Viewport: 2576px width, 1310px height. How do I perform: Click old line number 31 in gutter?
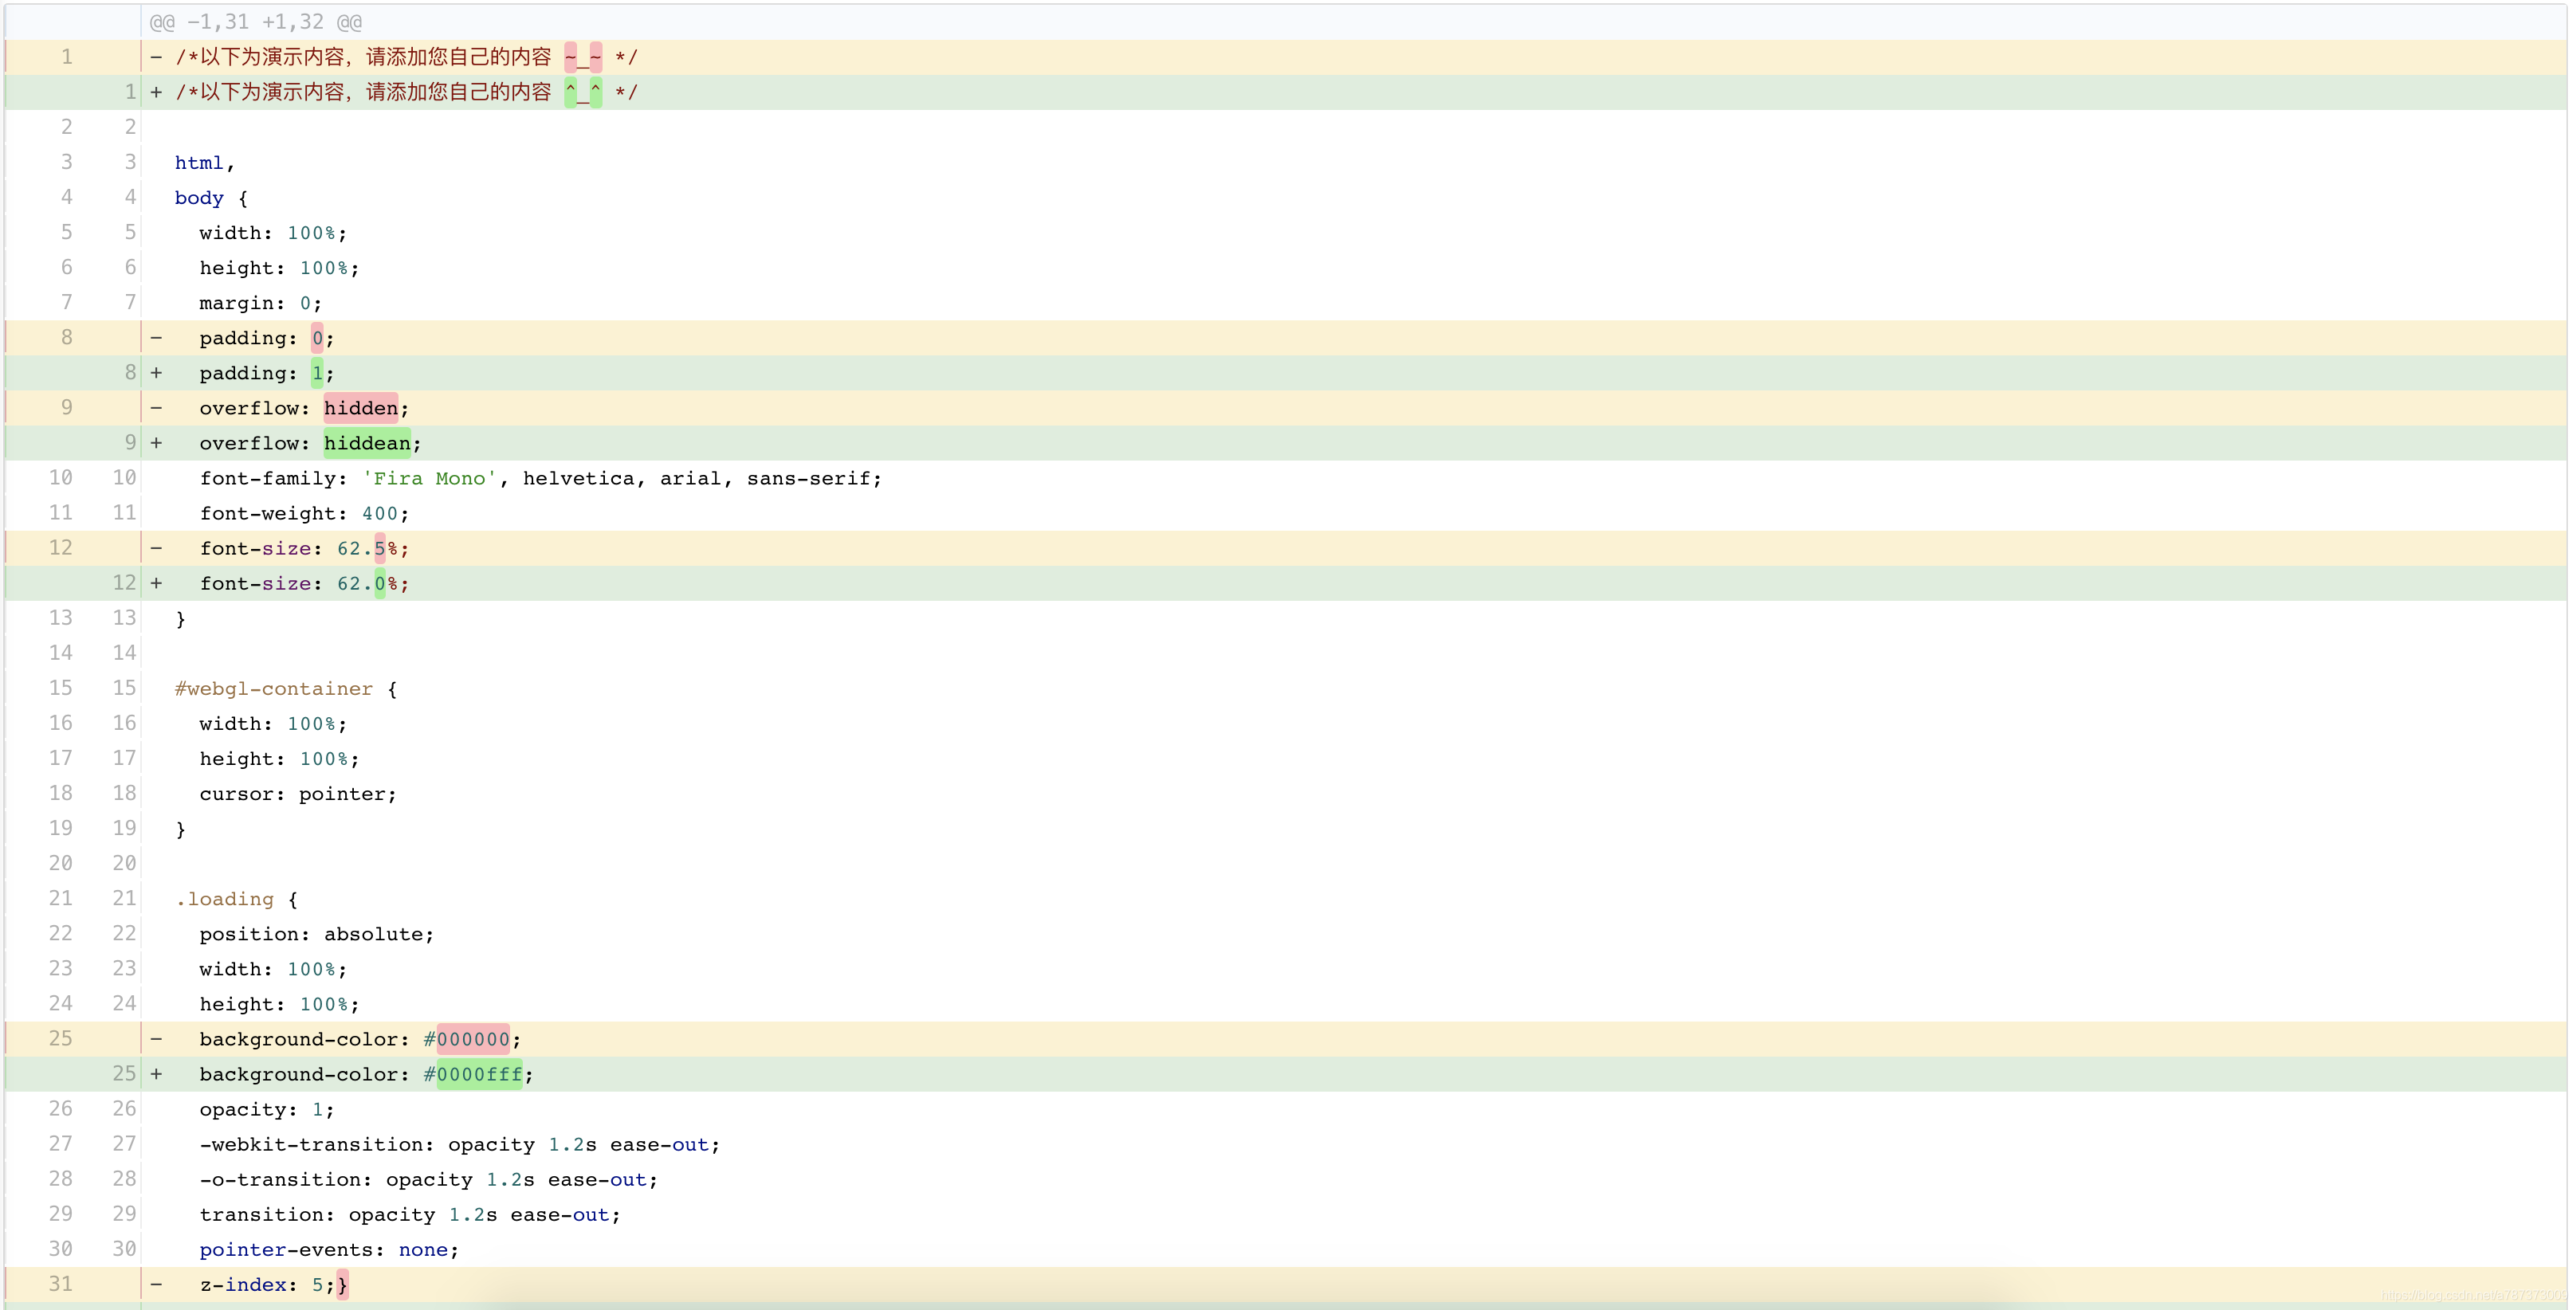[x=61, y=1284]
